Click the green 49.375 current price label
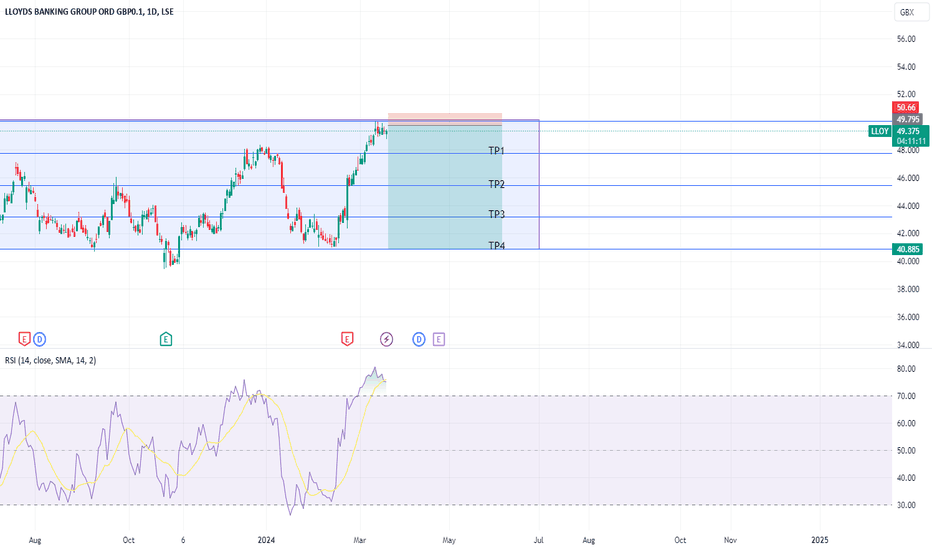 point(909,131)
